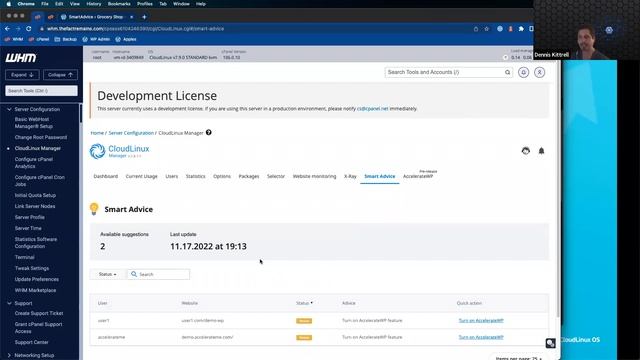
Task: Open the X-Ray tab
Action: pyautogui.click(x=350, y=176)
